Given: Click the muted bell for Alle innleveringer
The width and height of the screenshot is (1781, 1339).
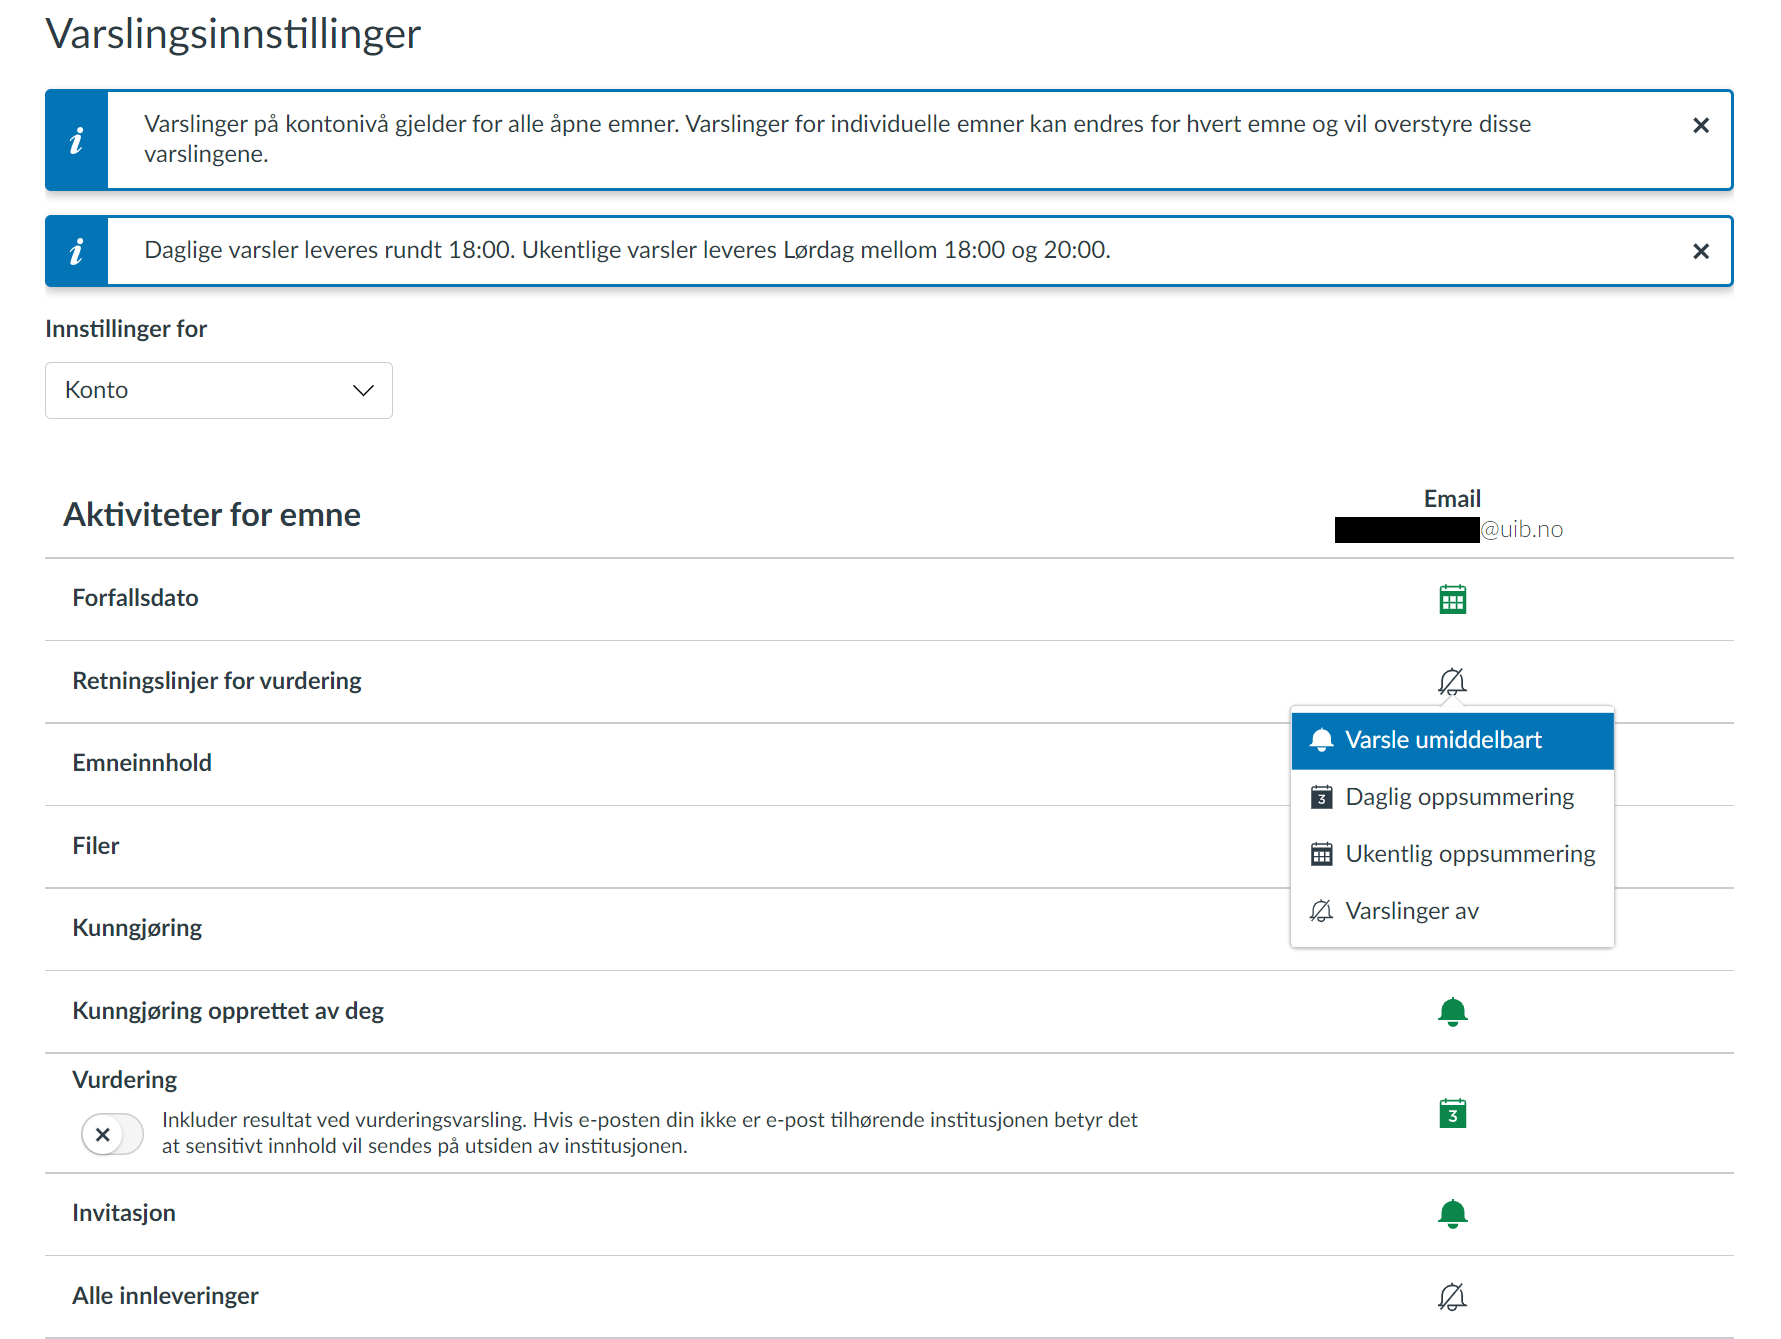Looking at the screenshot, I should pyautogui.click(x=1452, y=1297).
